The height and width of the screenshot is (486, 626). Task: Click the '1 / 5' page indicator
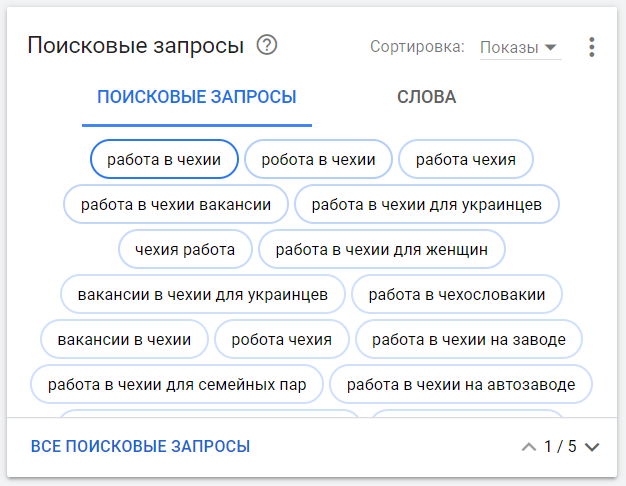(561, 446)
